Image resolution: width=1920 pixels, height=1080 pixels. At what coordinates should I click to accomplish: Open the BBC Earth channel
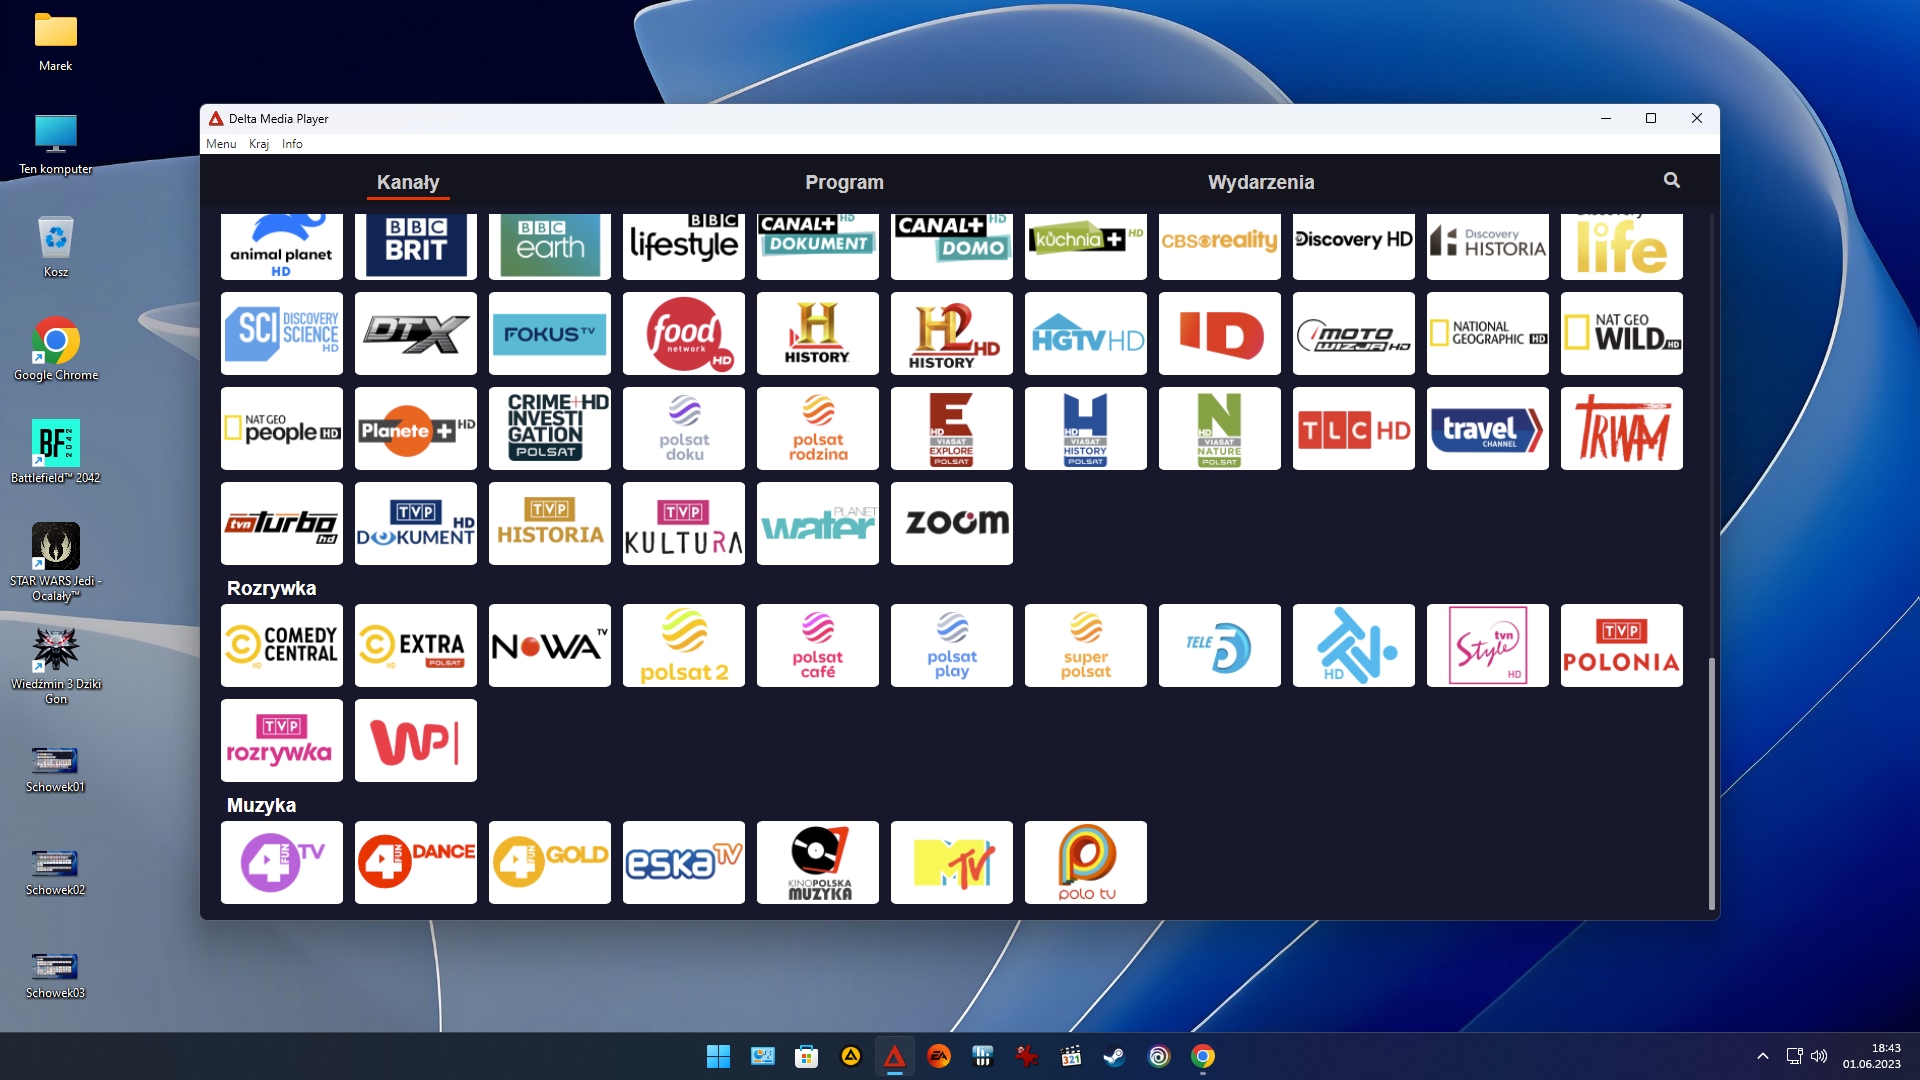(549, 246)
